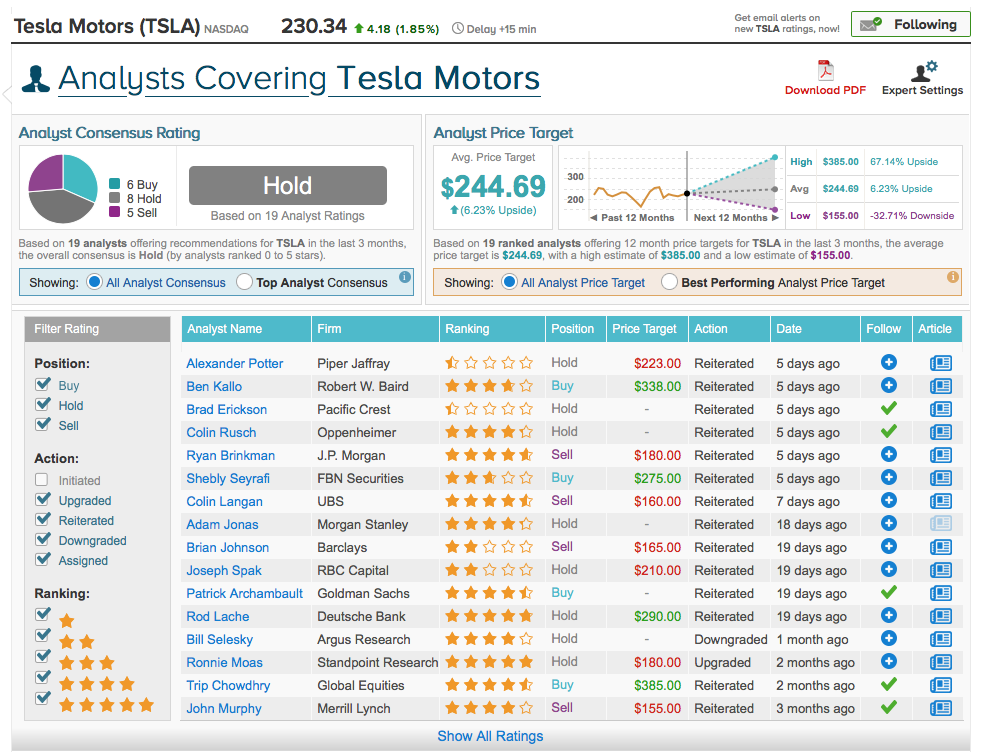
Task: Click the orange info icon in Price Target showing bar
Action: pos(952,277)
